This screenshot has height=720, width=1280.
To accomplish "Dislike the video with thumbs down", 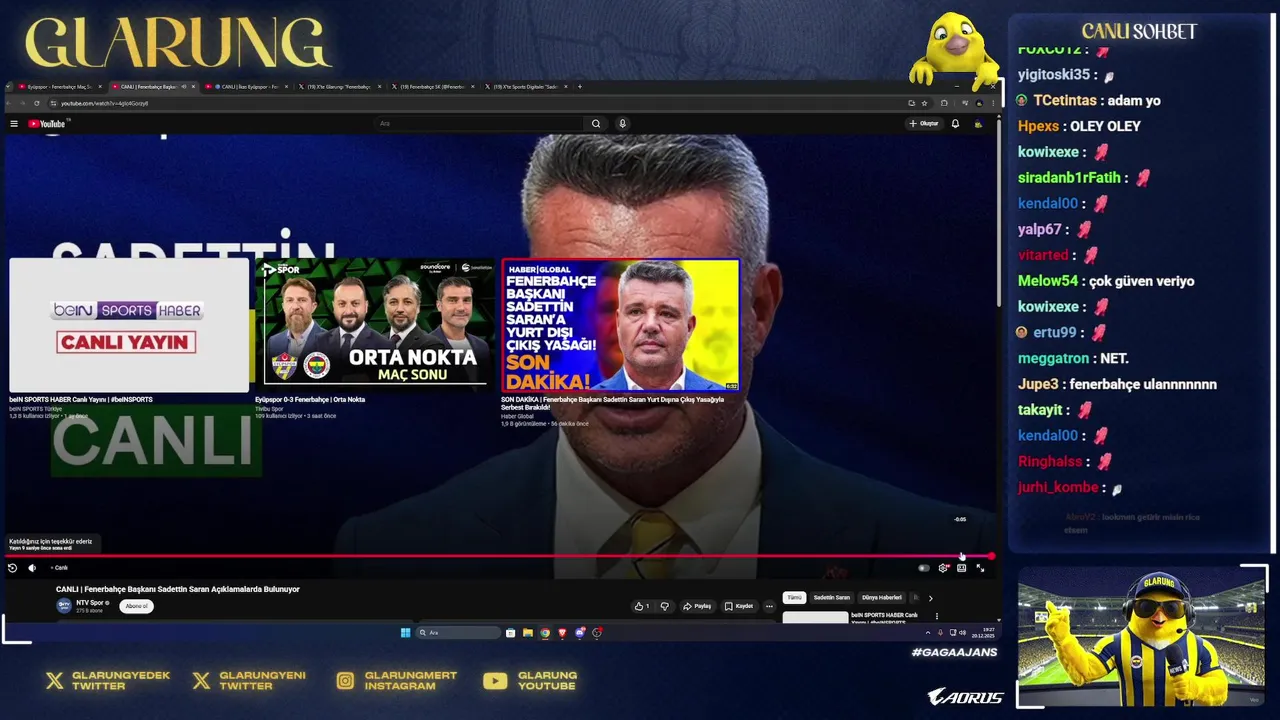I will click(664, 606).
